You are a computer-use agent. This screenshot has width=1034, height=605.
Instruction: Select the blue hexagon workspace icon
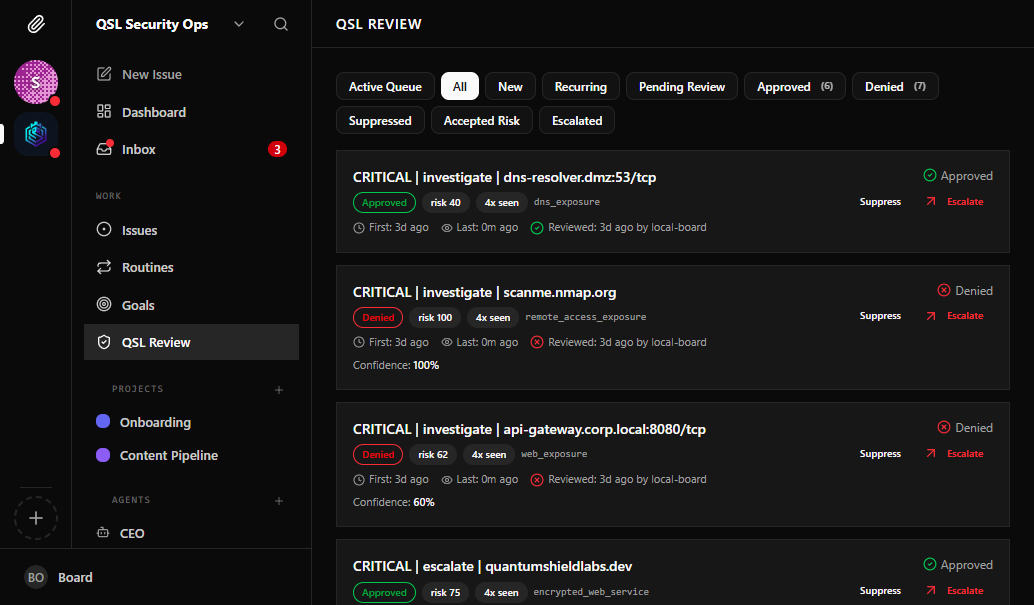click(x=36, y=134)
